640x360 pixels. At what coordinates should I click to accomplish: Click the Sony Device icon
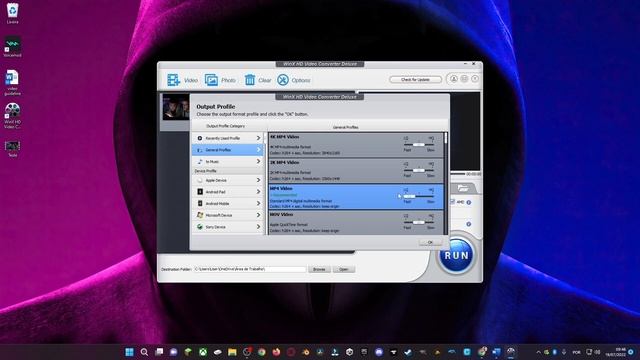coord(200,227)
